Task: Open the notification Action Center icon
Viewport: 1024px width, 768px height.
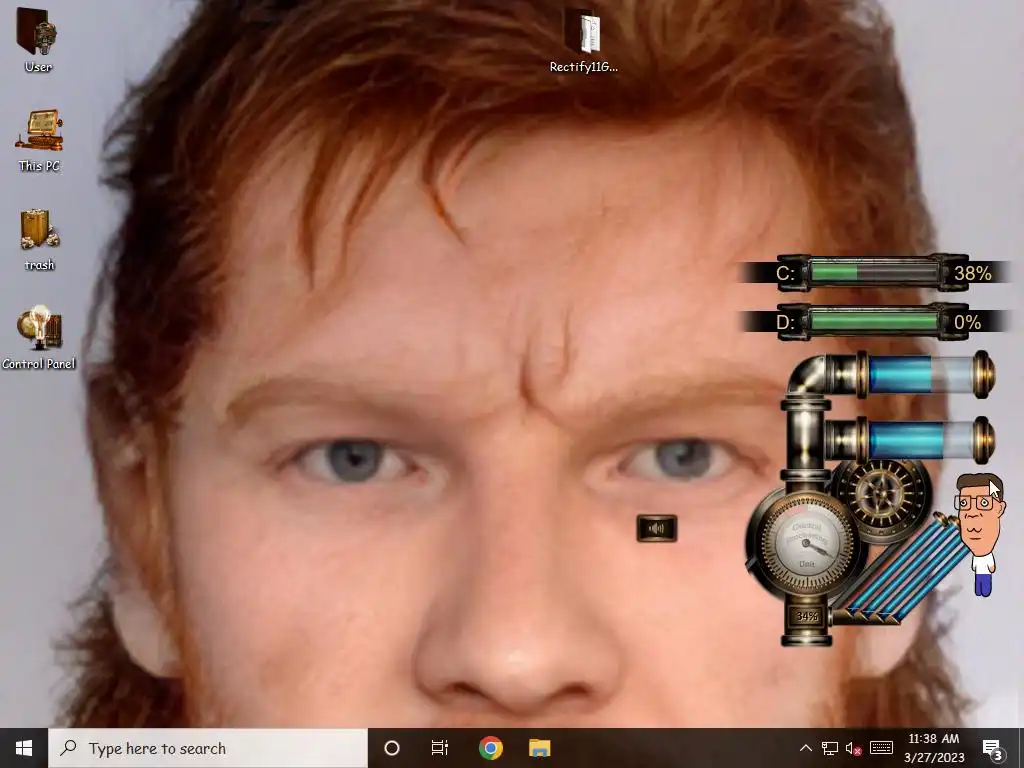Action: (993, 748)
